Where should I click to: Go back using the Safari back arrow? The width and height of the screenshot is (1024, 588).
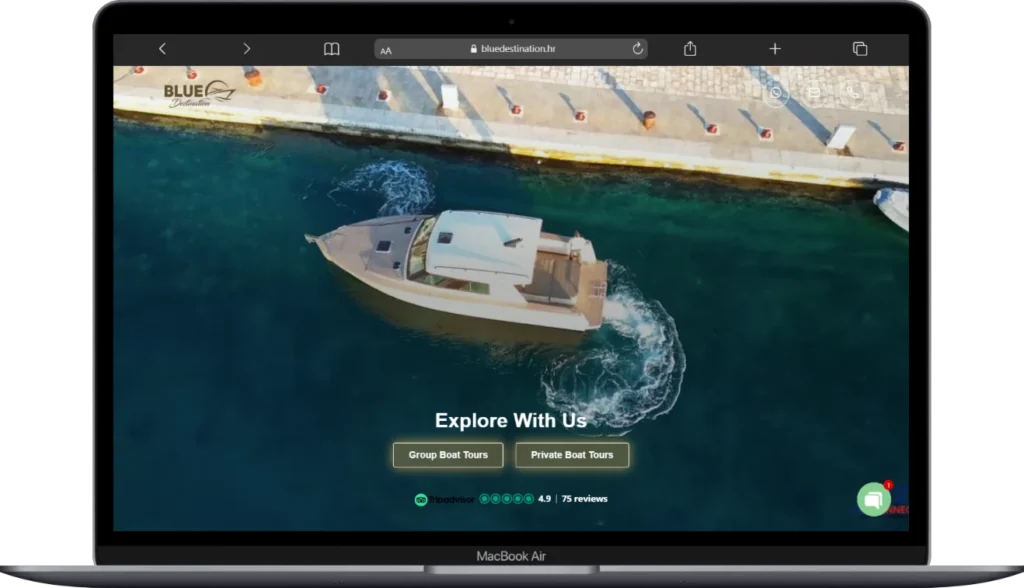tap(162, 49)
